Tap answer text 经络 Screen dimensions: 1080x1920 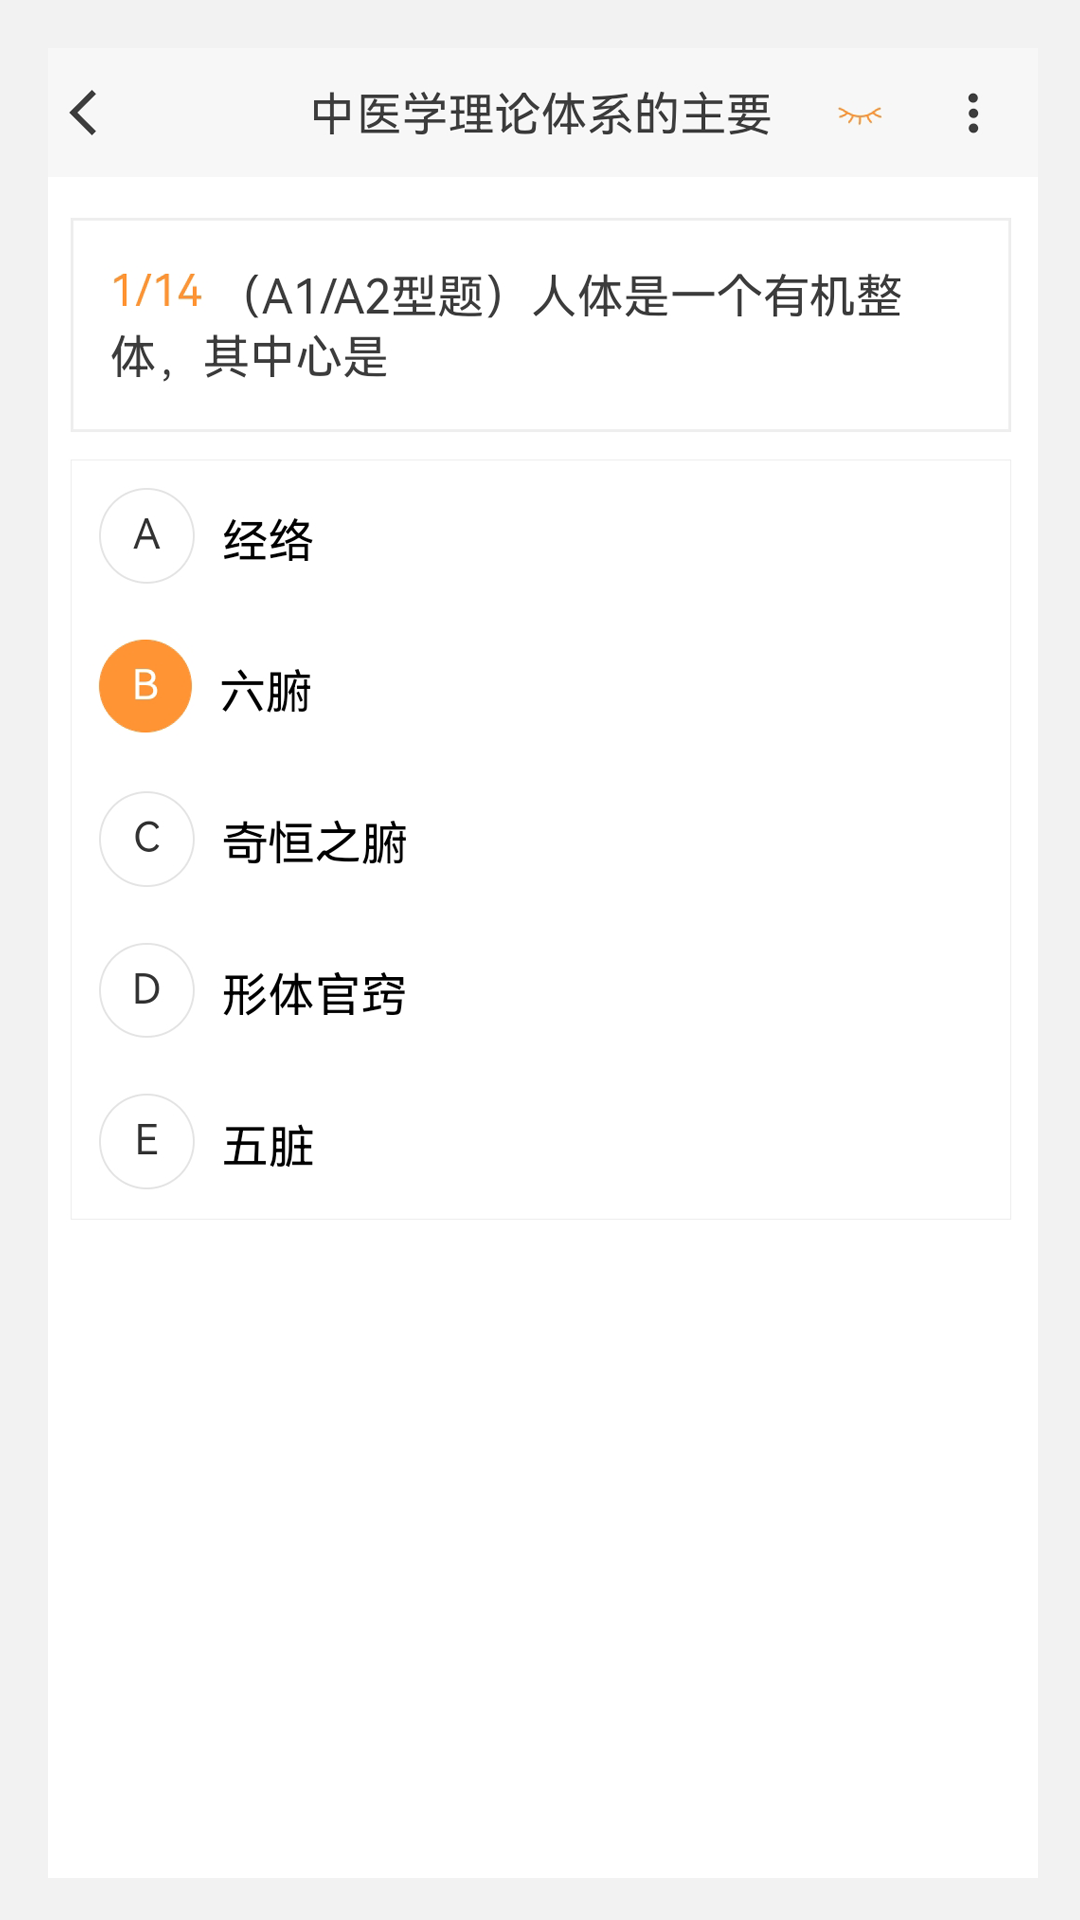coord(268,541)
